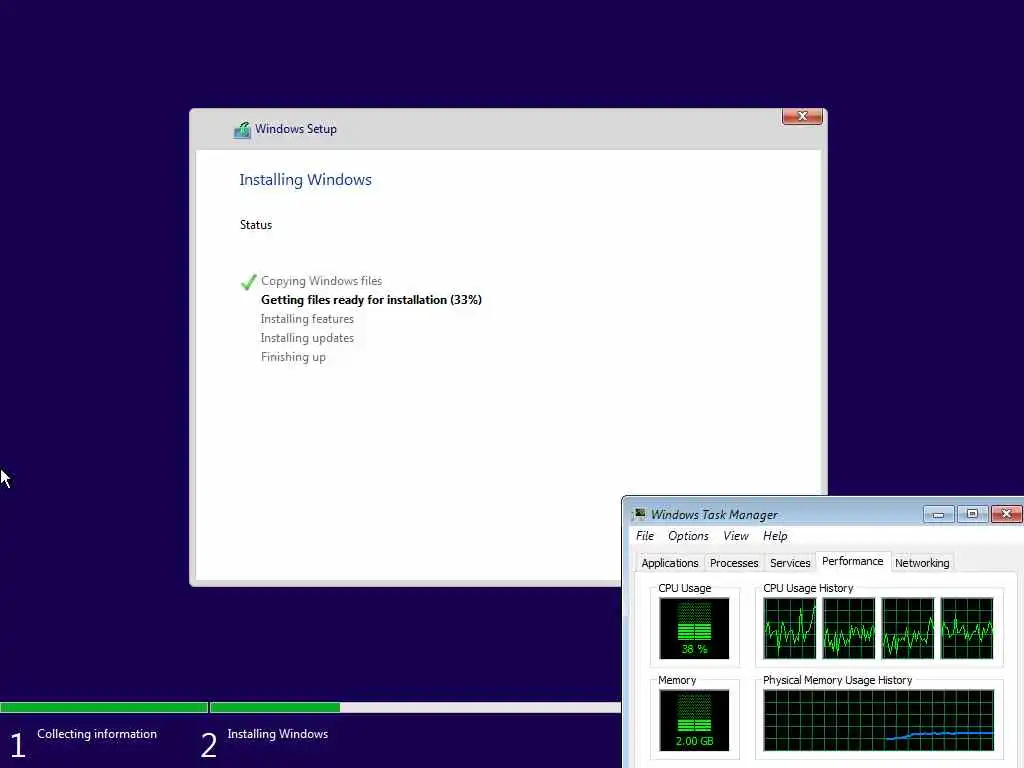Screen dimensions: 1024x768
Task: Click the 'Physical Memory Usage History' label
Action: point(837,680)
